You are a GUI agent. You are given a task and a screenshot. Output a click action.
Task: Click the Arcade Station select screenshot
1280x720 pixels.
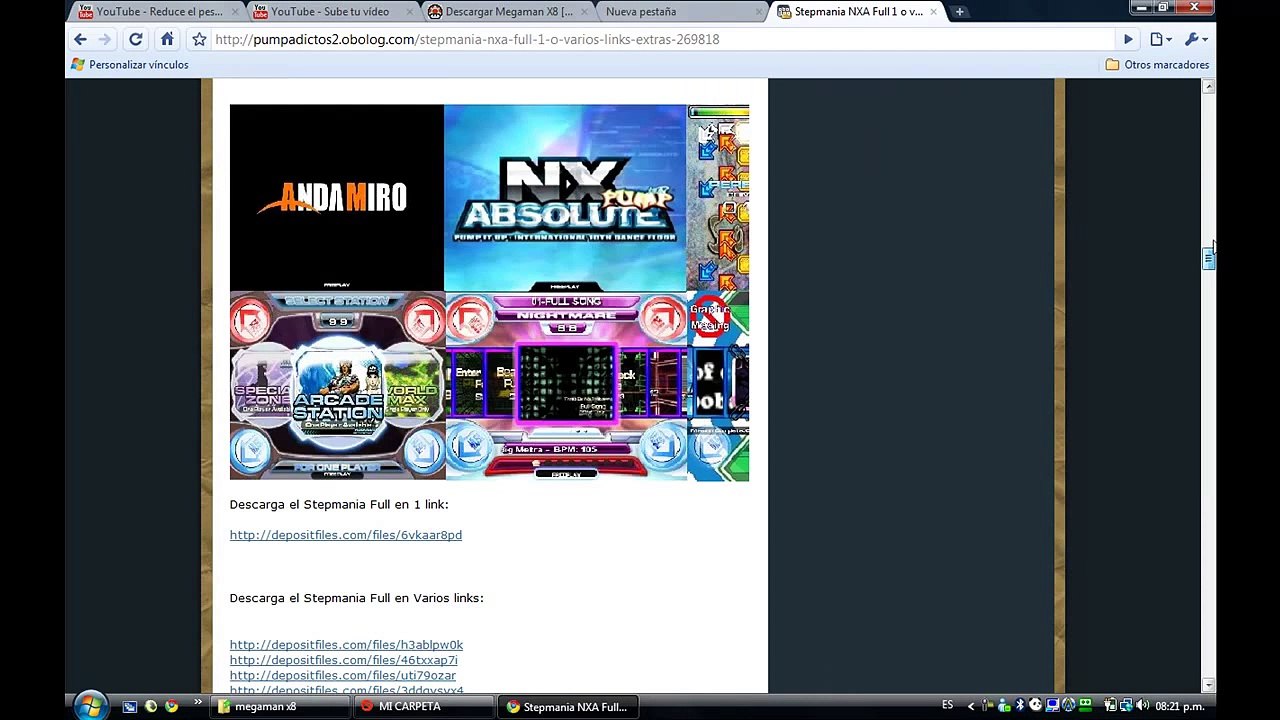click(337, 386)
